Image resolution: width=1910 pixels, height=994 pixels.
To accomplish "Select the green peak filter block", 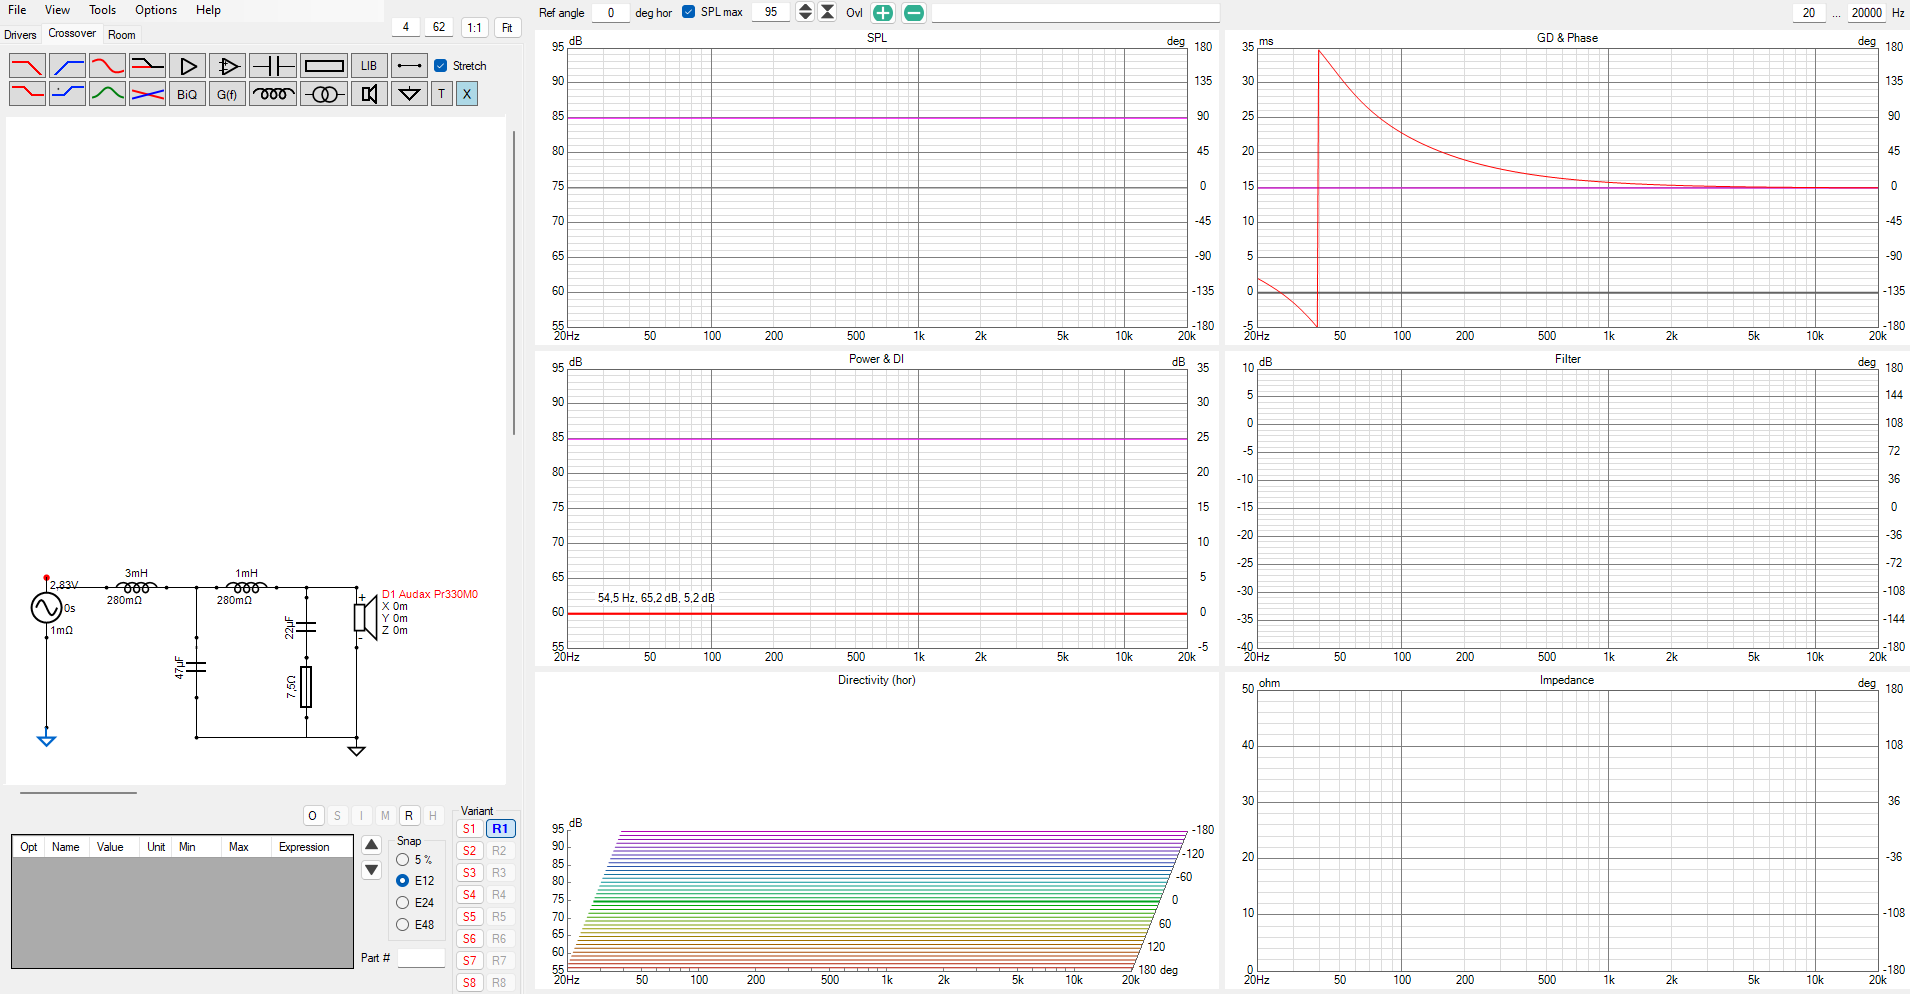I will [x=107, y=94].
